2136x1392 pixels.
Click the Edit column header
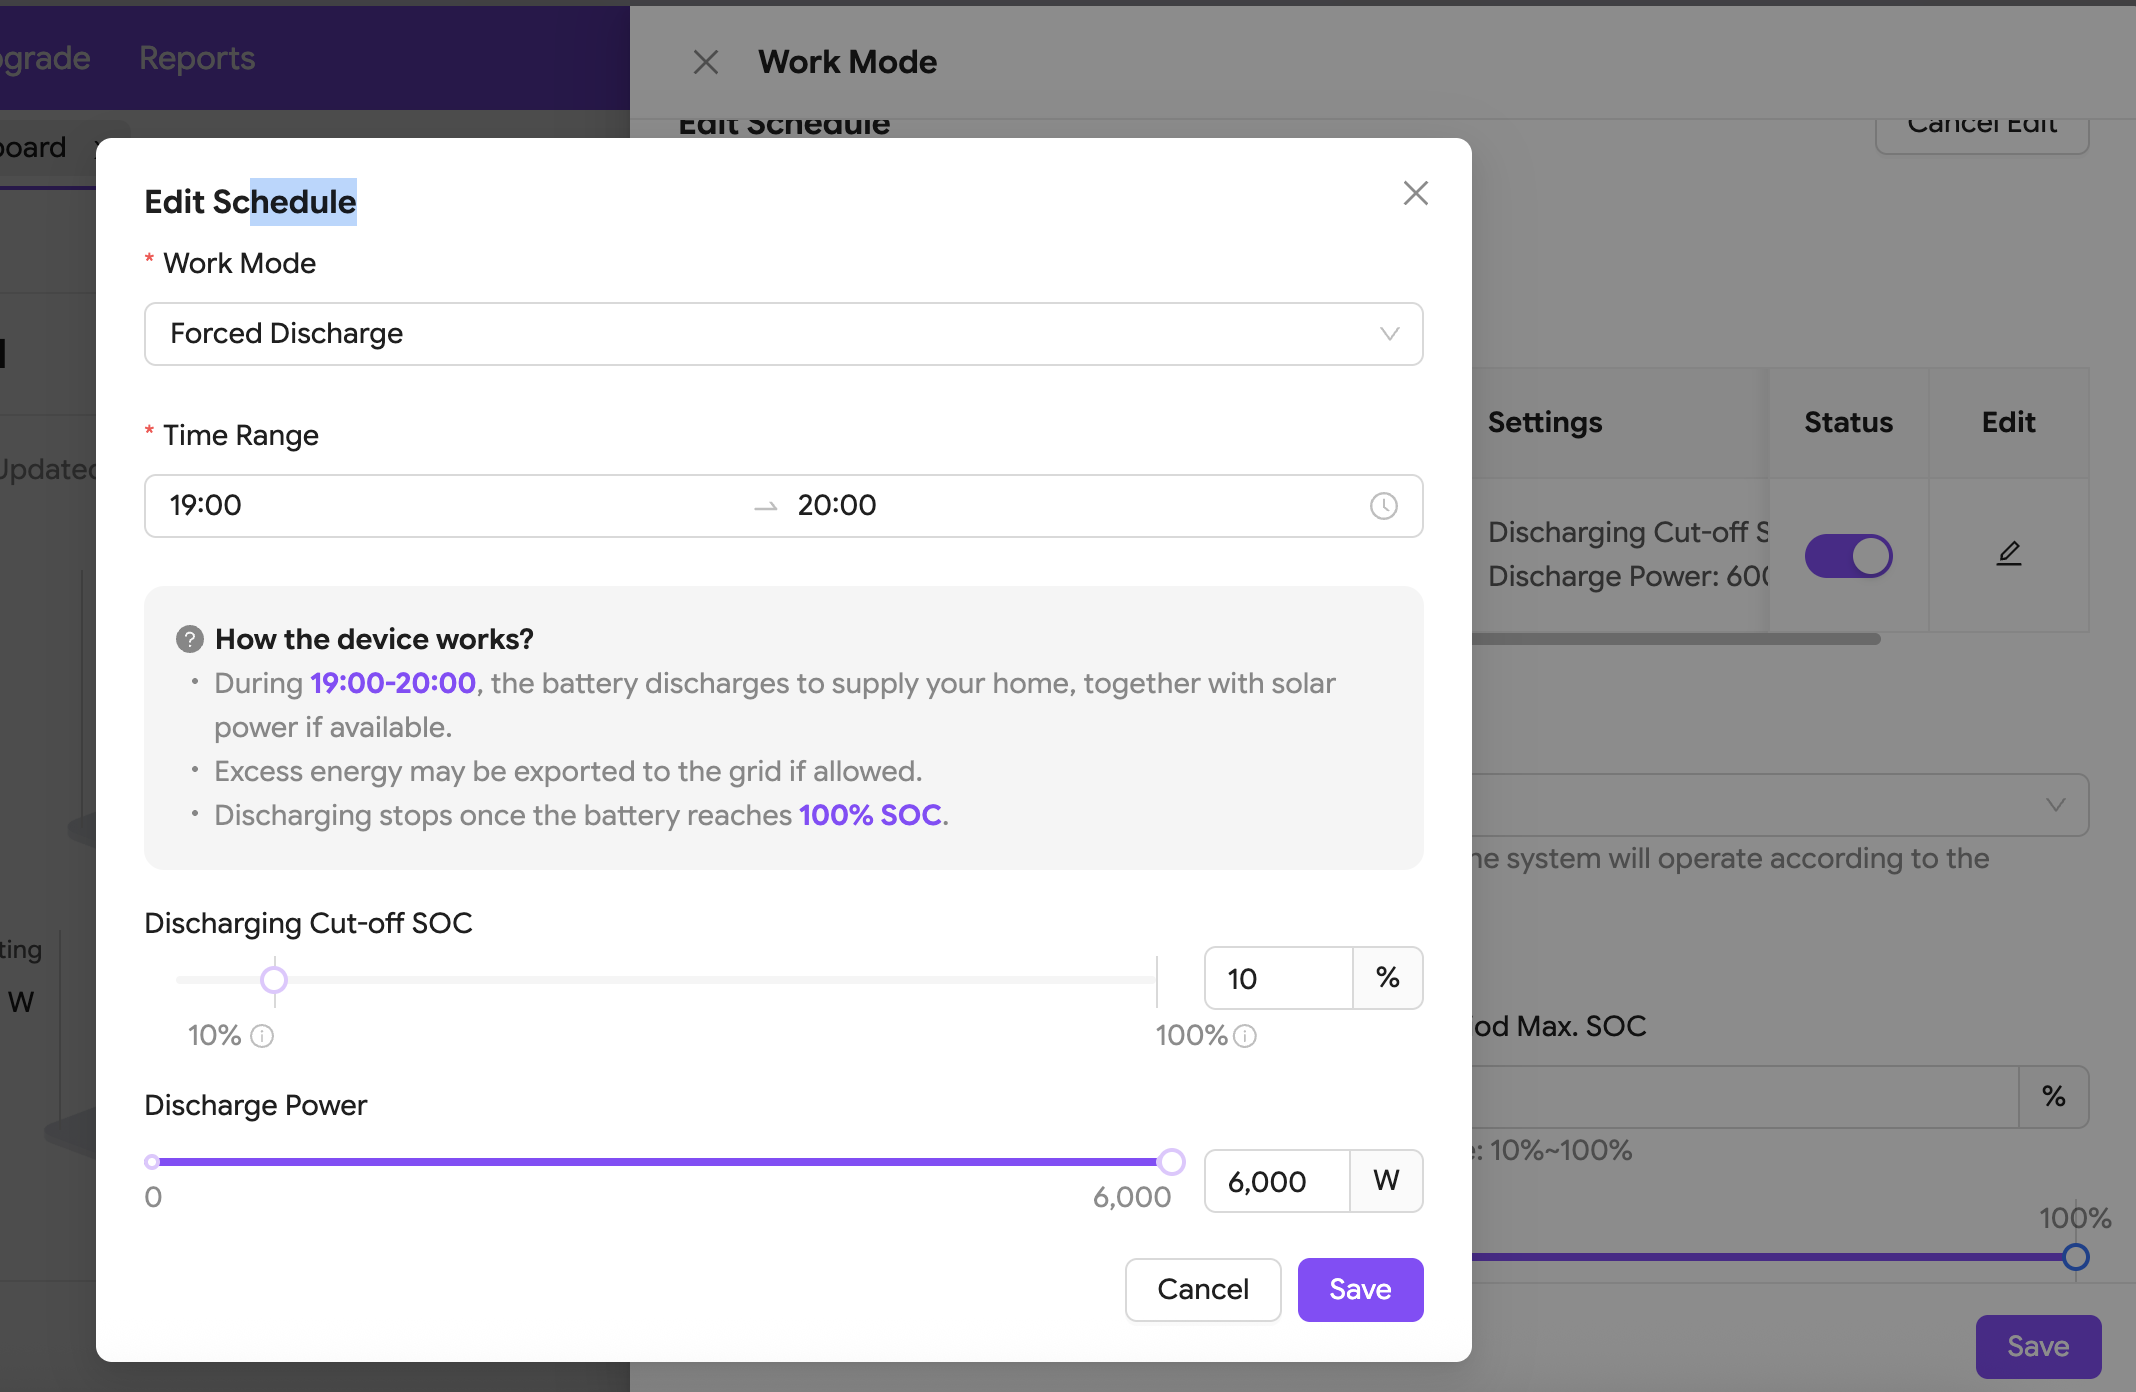click(x=2009, y=422)
